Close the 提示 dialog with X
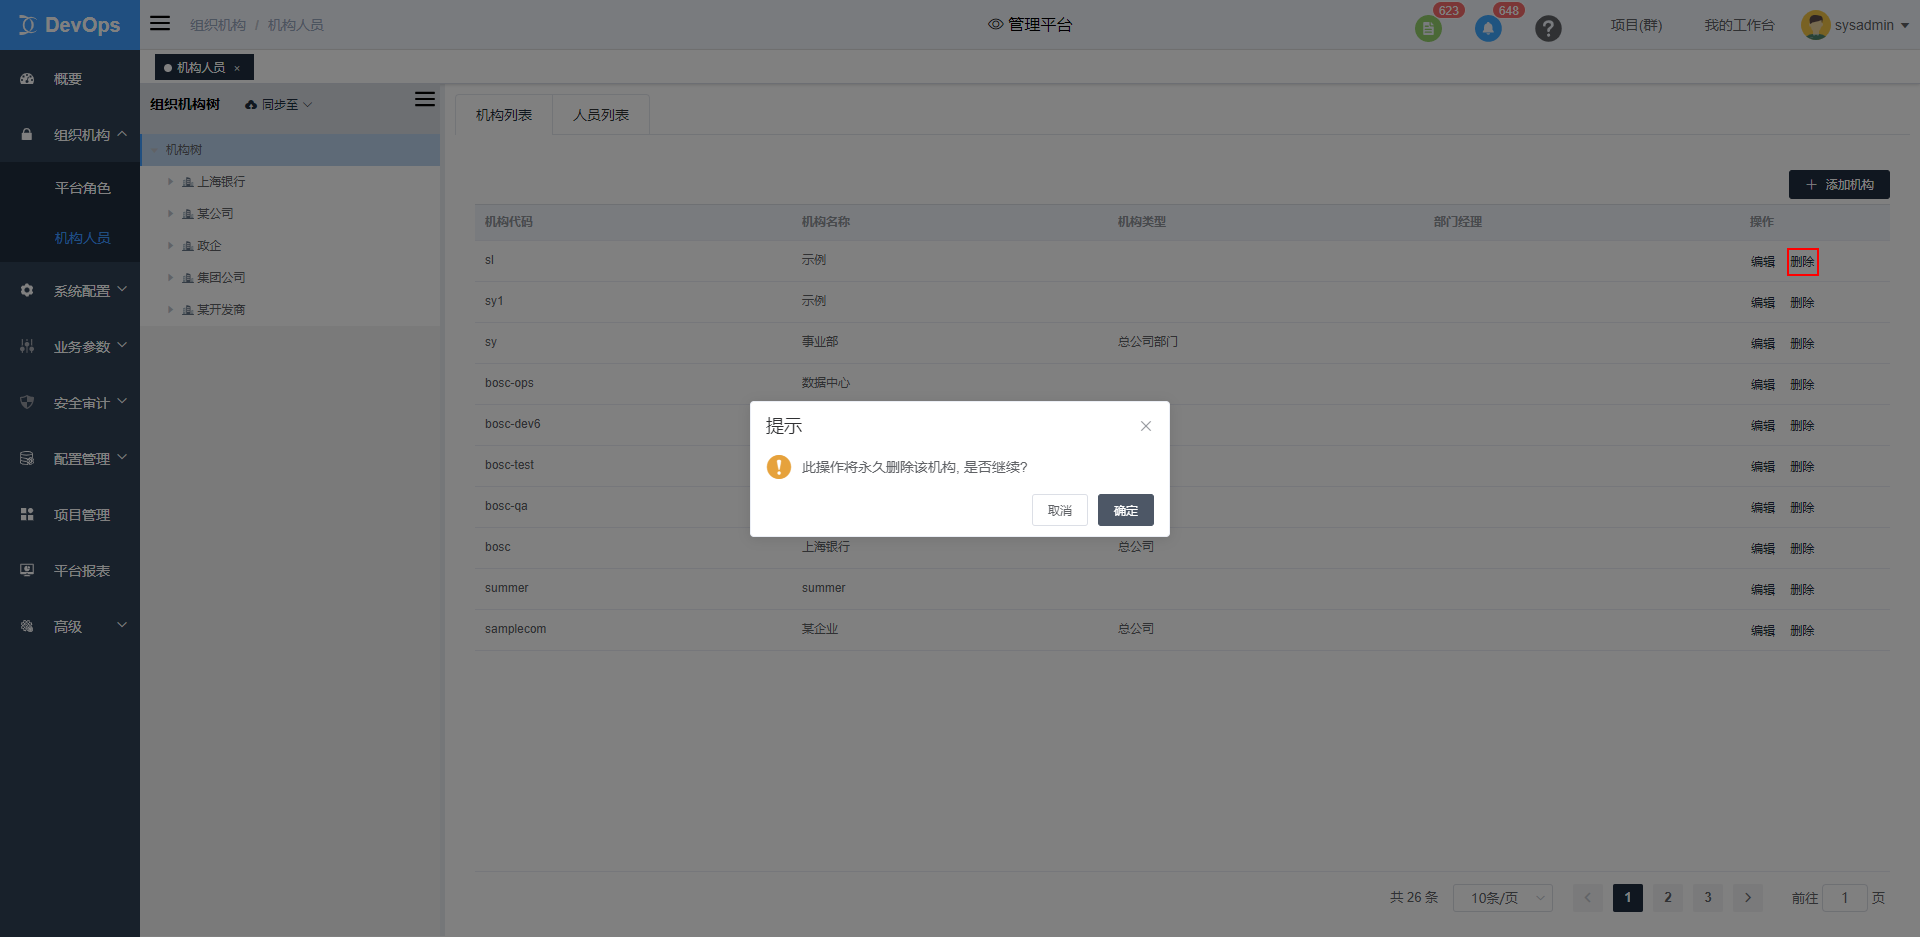 [1146, 426]
